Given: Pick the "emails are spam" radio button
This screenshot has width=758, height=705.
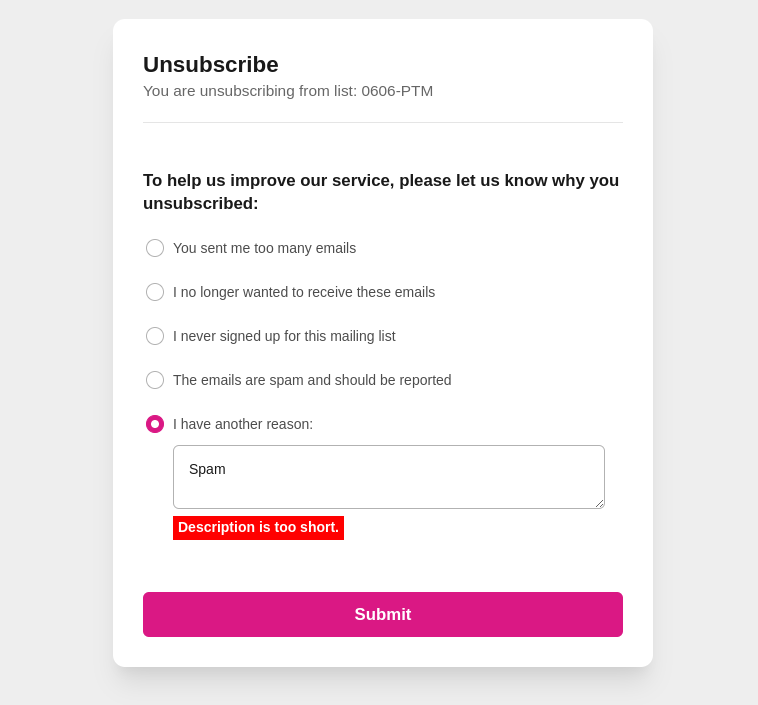Looking at the screenshot, I should [155, 380].
